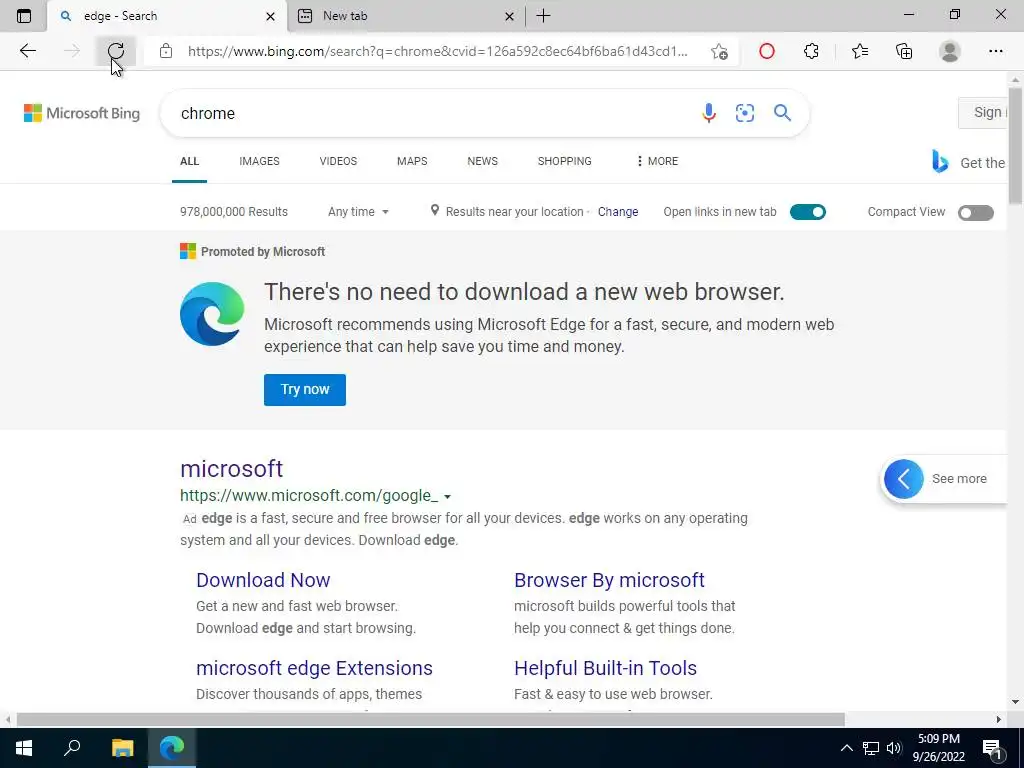
Task: Show hidden tray icons chevron
Action: click(846, 748)
